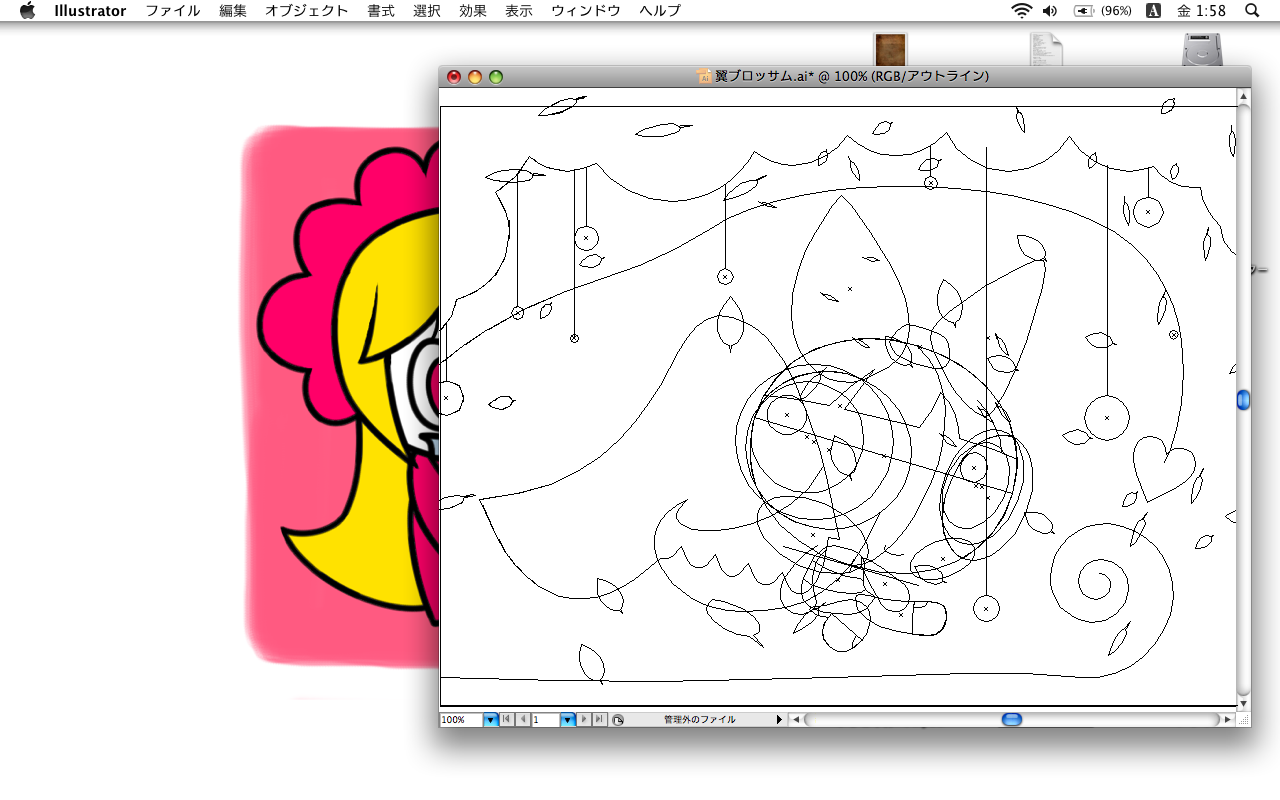Open the オブジェクト menu
This screenshot has width=1280, height=800.
tap(307, 11)
